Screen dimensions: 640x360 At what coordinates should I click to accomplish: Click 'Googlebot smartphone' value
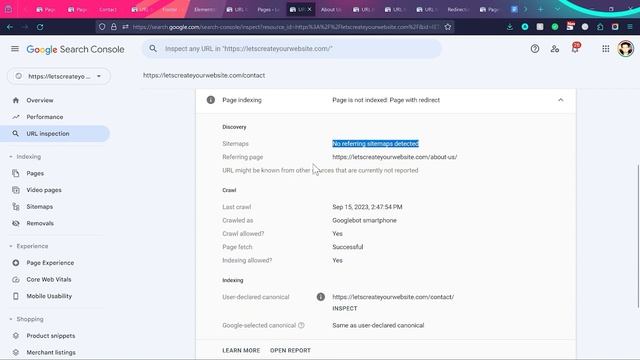pyautogui.click(x=364, y=220)
